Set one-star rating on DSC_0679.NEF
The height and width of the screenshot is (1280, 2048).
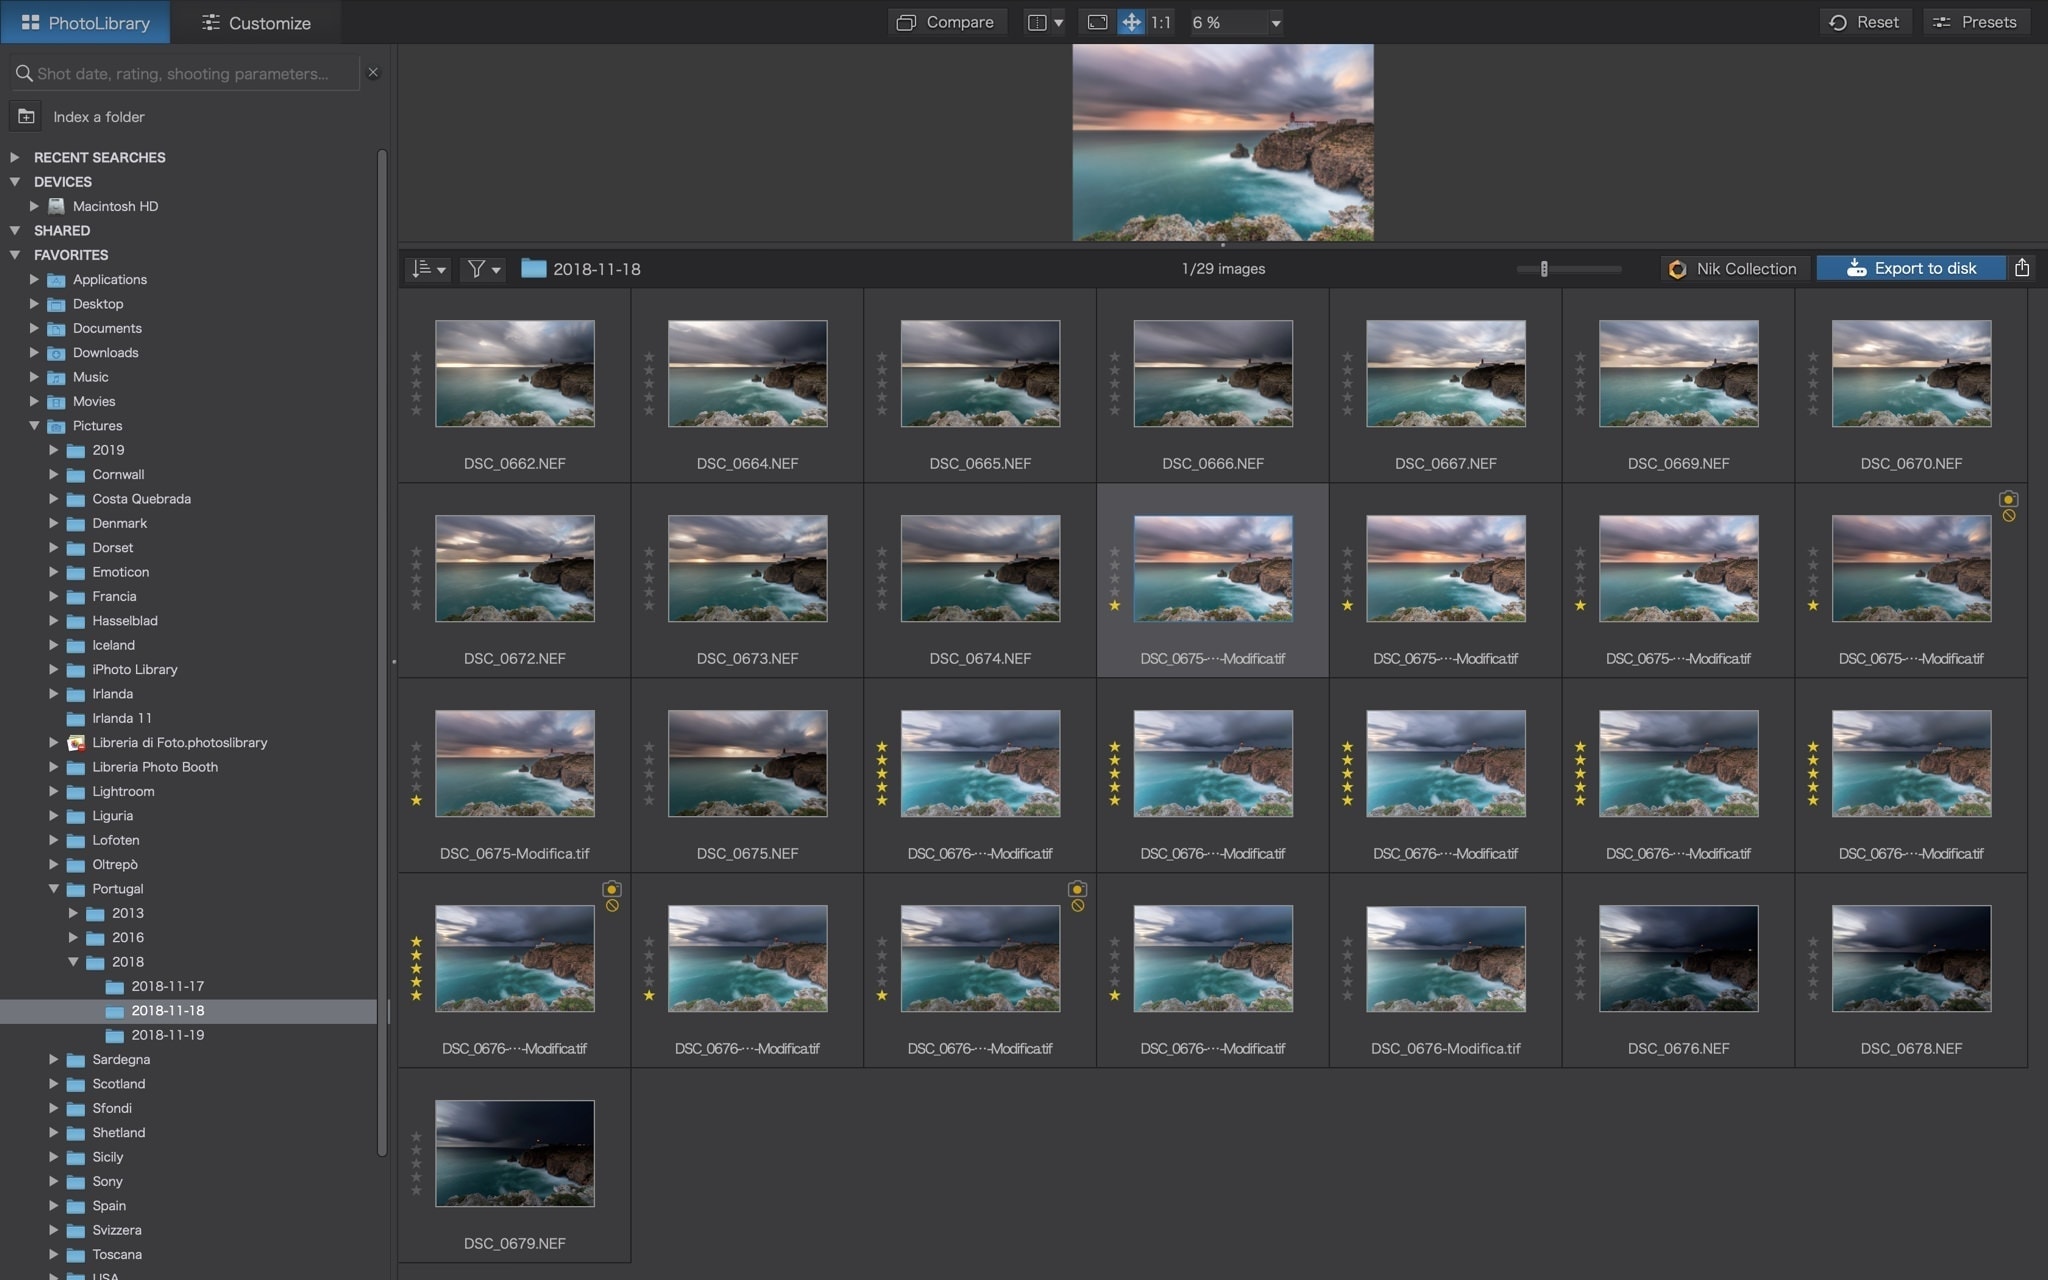tap(416, 1191)
